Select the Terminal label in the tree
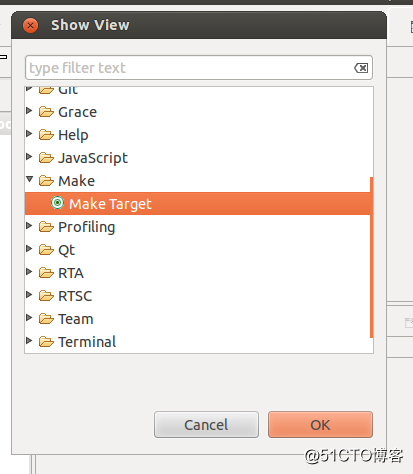This screenshot has width=413, height=474. 87,342
